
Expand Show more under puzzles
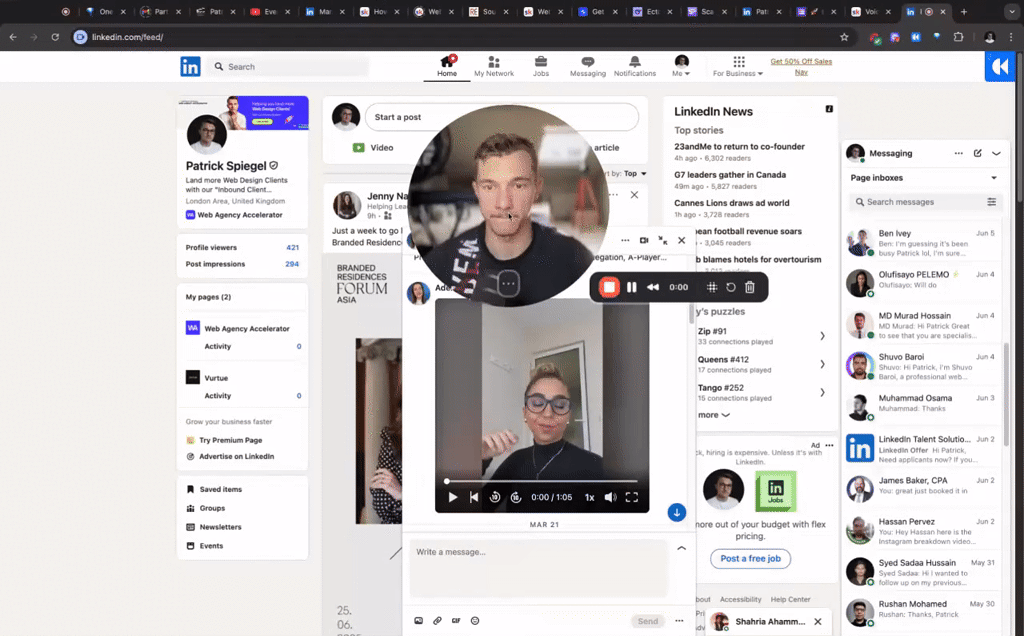pos(714,415)
